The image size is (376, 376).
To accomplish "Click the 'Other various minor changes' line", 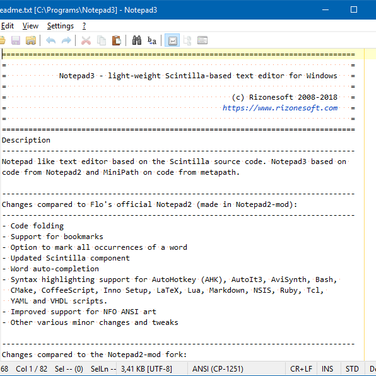I will [x=90, y=322].
